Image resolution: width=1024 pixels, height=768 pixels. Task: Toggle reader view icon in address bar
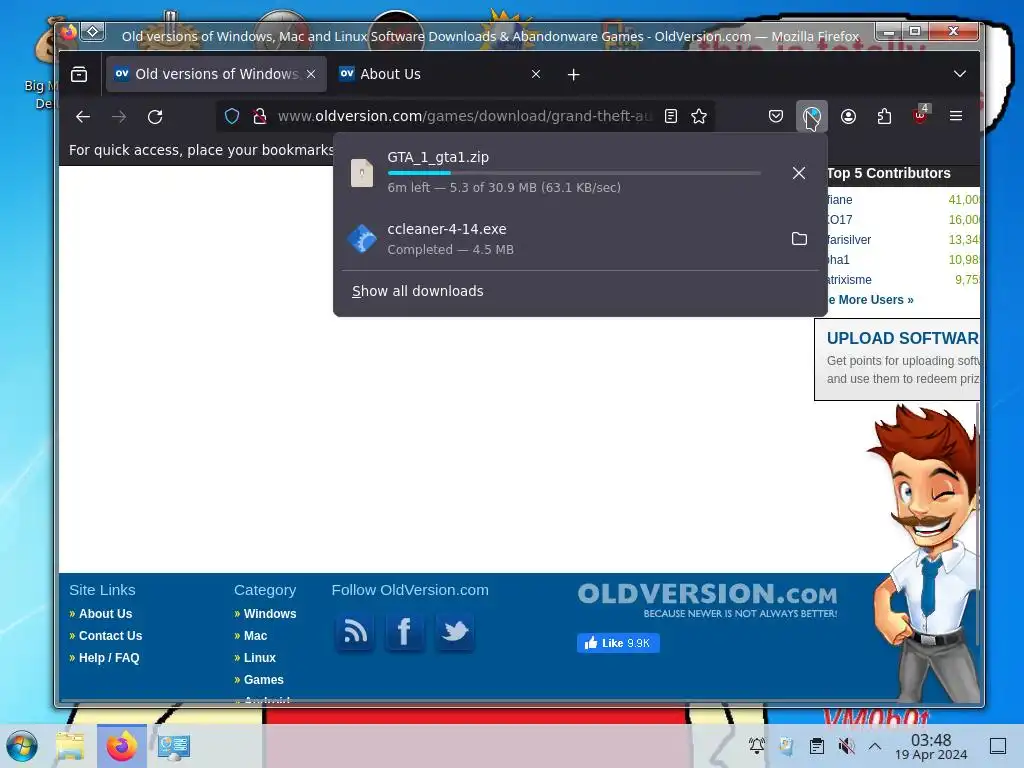[x=671, y=116]
